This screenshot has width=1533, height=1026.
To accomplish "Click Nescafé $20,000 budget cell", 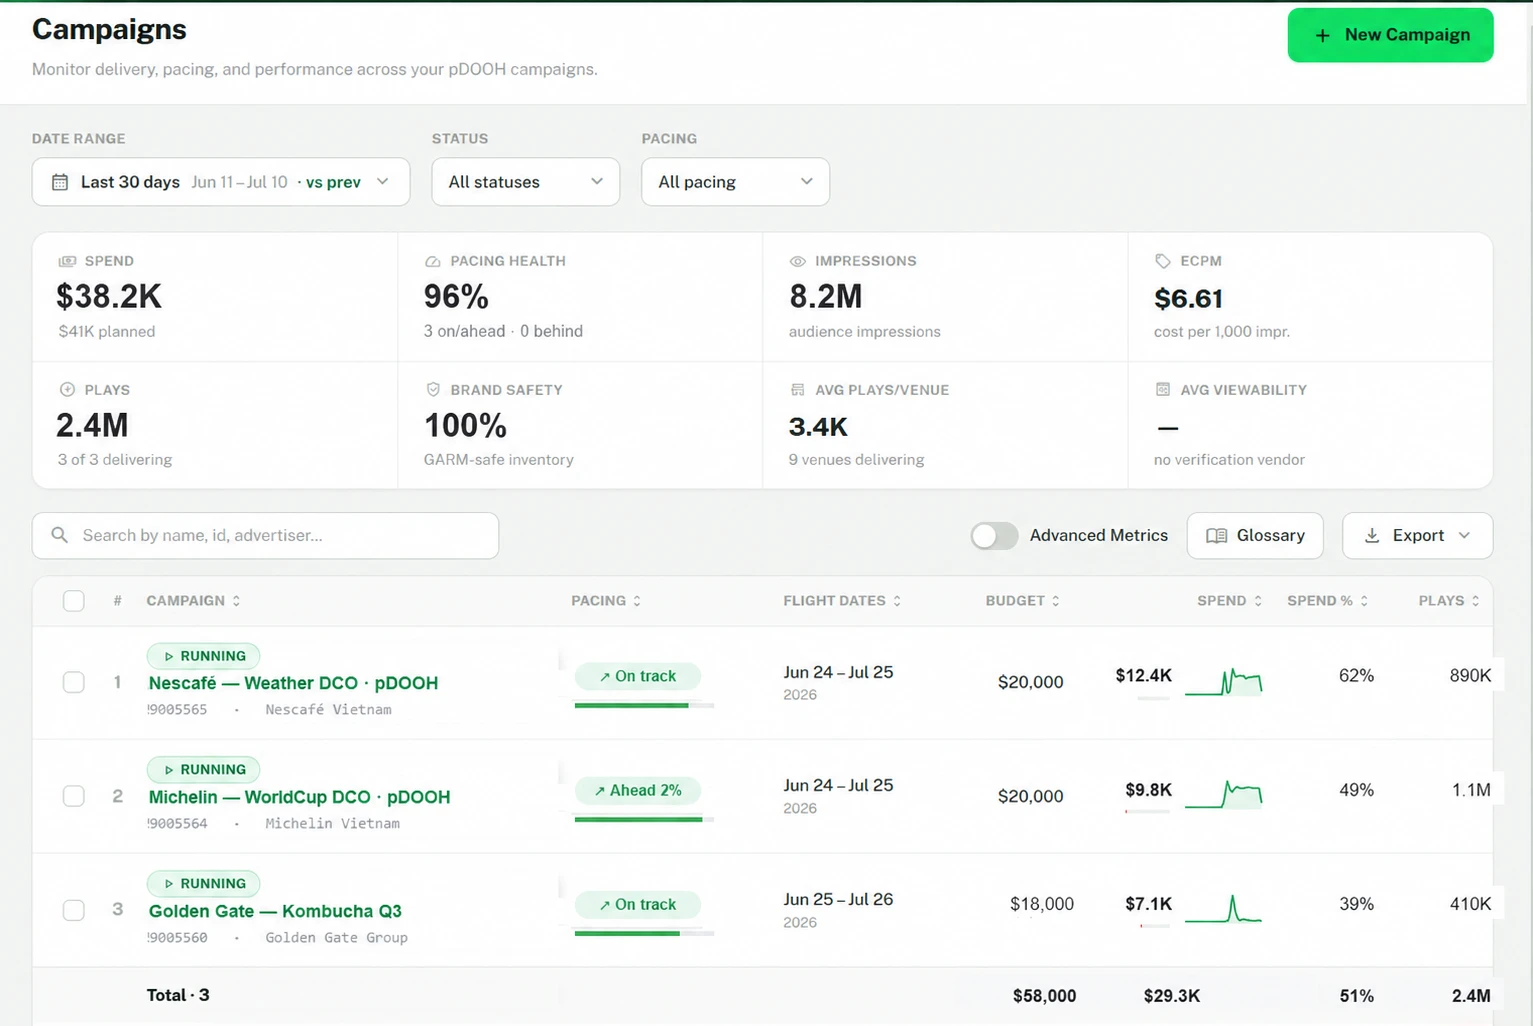I will (1030, 682).
